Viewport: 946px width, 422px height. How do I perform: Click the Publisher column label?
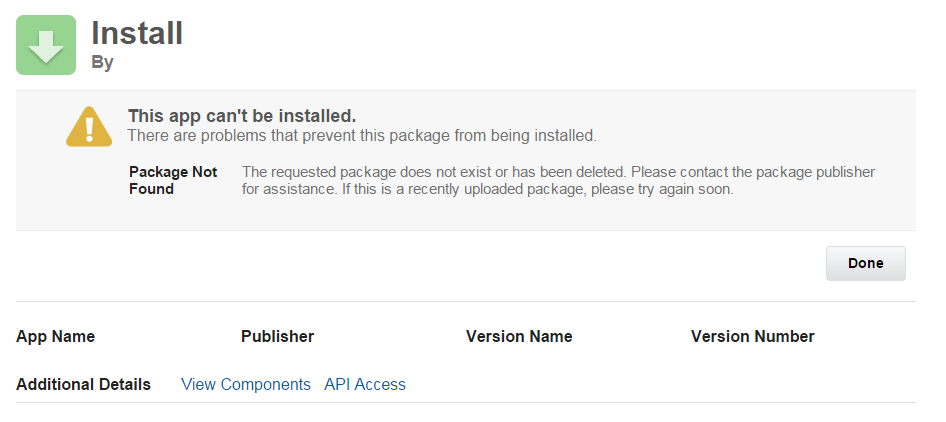coord(277,336)
